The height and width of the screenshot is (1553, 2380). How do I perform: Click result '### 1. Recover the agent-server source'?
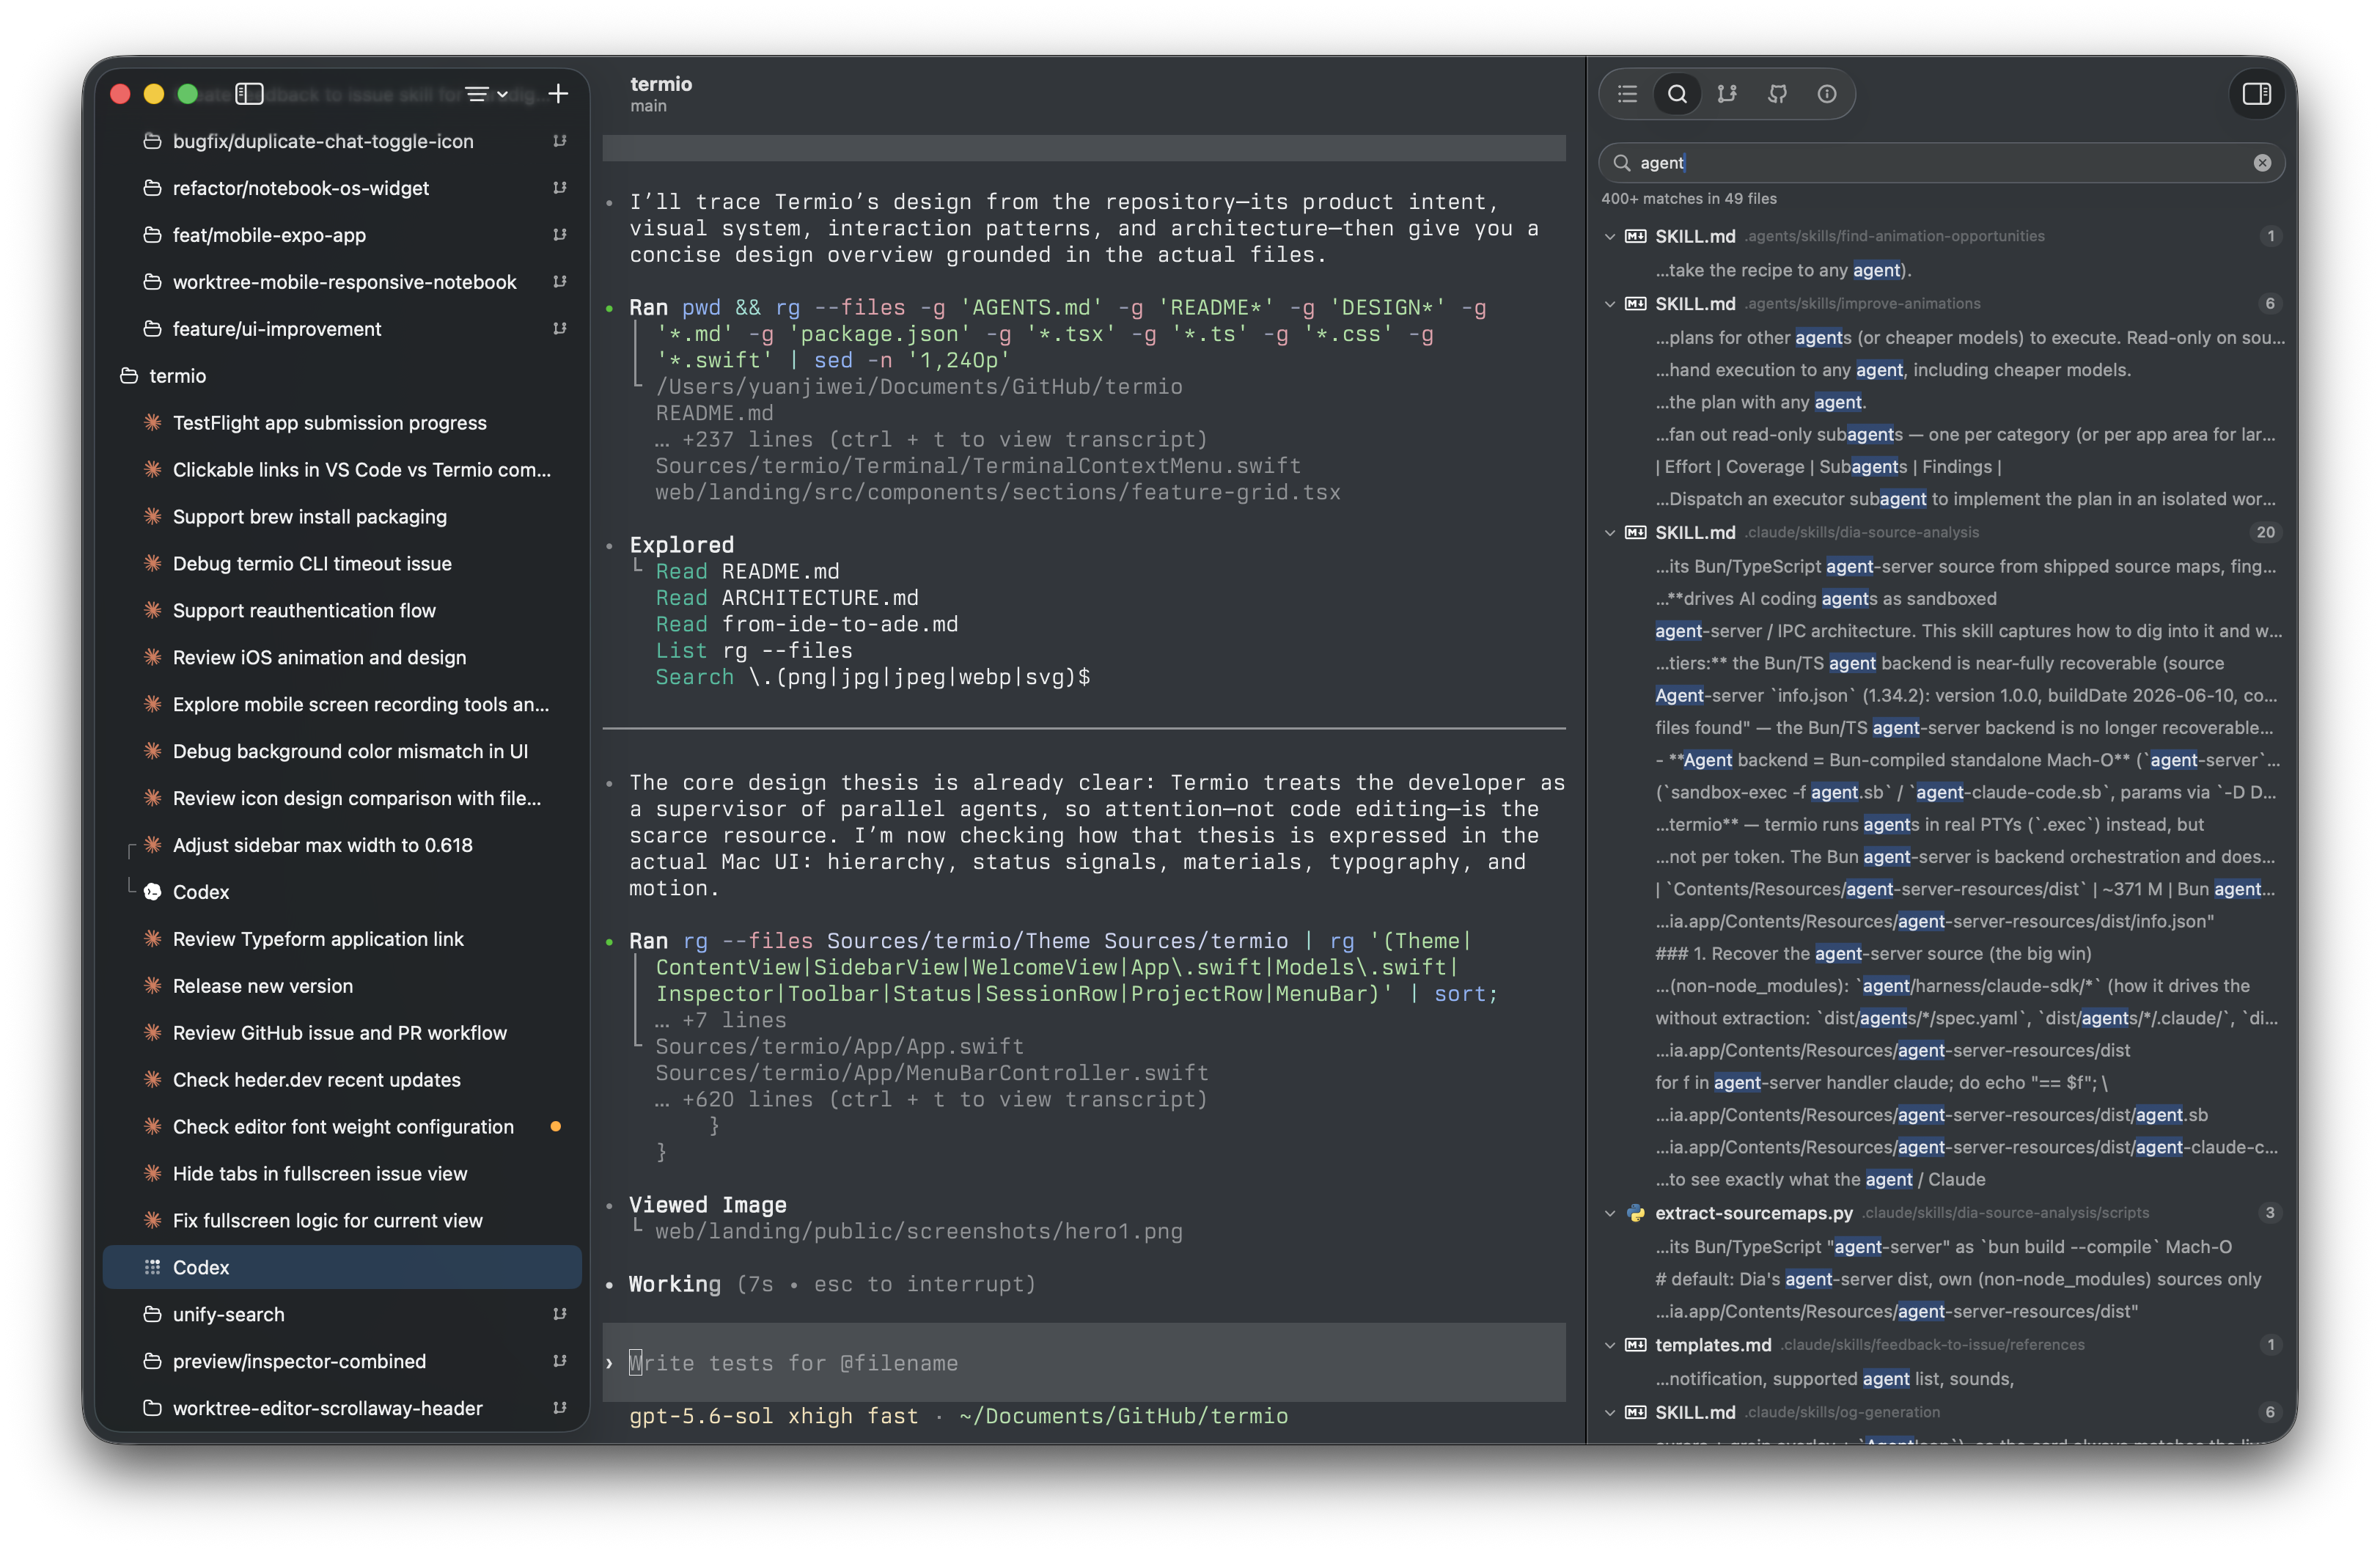click(1873, 954)
